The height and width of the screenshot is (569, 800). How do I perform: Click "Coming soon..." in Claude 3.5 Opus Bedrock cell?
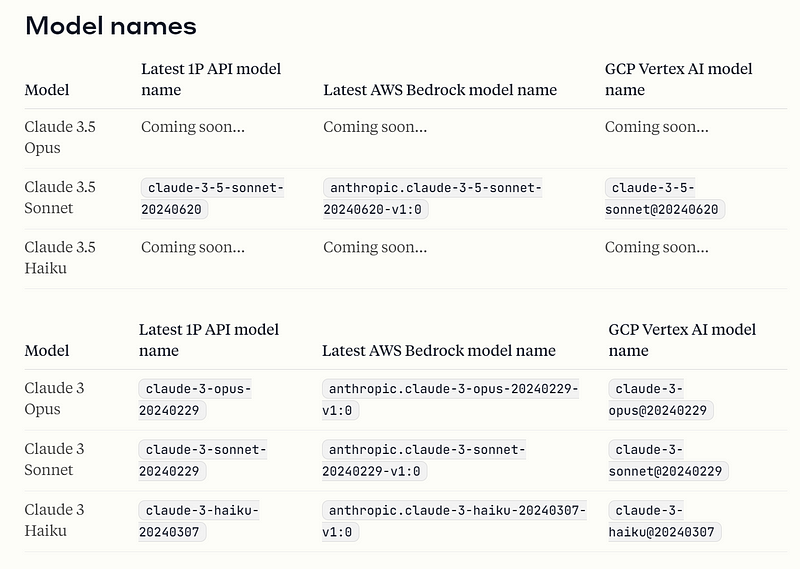(375, 127)
